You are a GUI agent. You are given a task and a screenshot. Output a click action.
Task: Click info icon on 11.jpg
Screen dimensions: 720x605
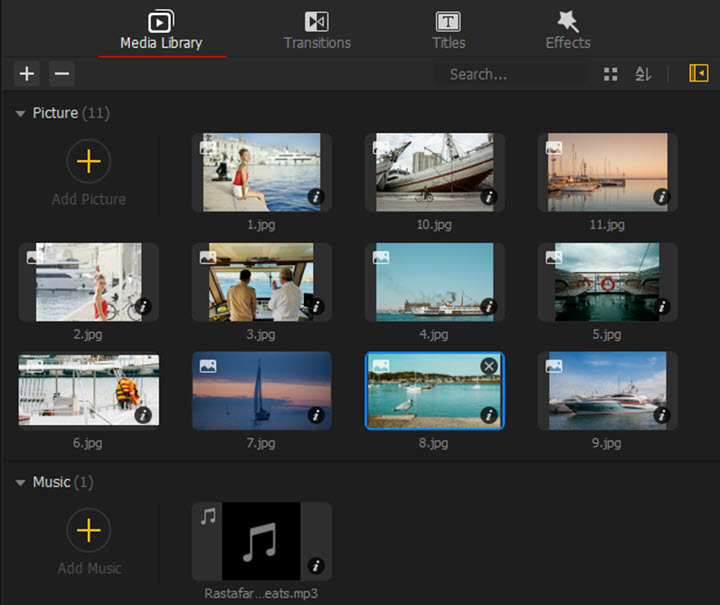(662, 197)
